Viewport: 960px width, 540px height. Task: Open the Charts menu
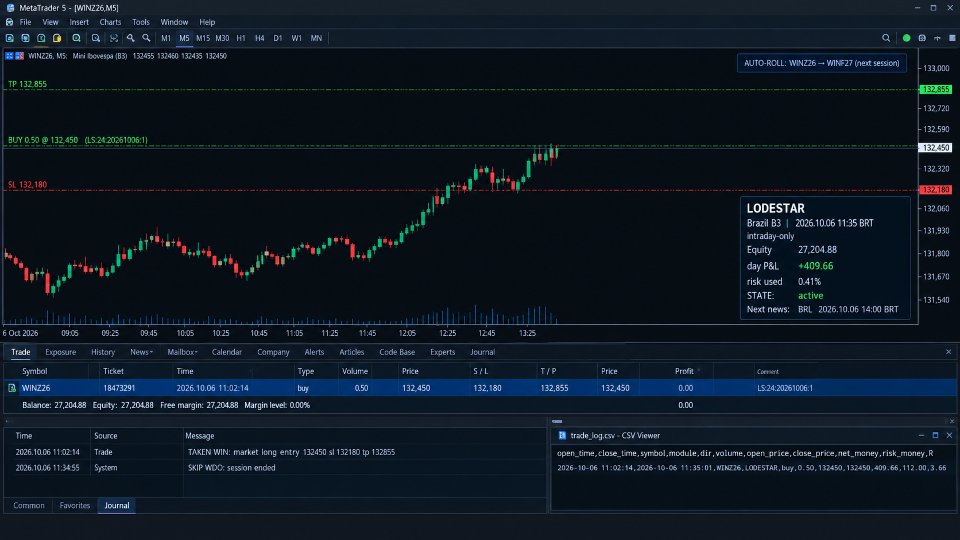(x=110, y=22)
